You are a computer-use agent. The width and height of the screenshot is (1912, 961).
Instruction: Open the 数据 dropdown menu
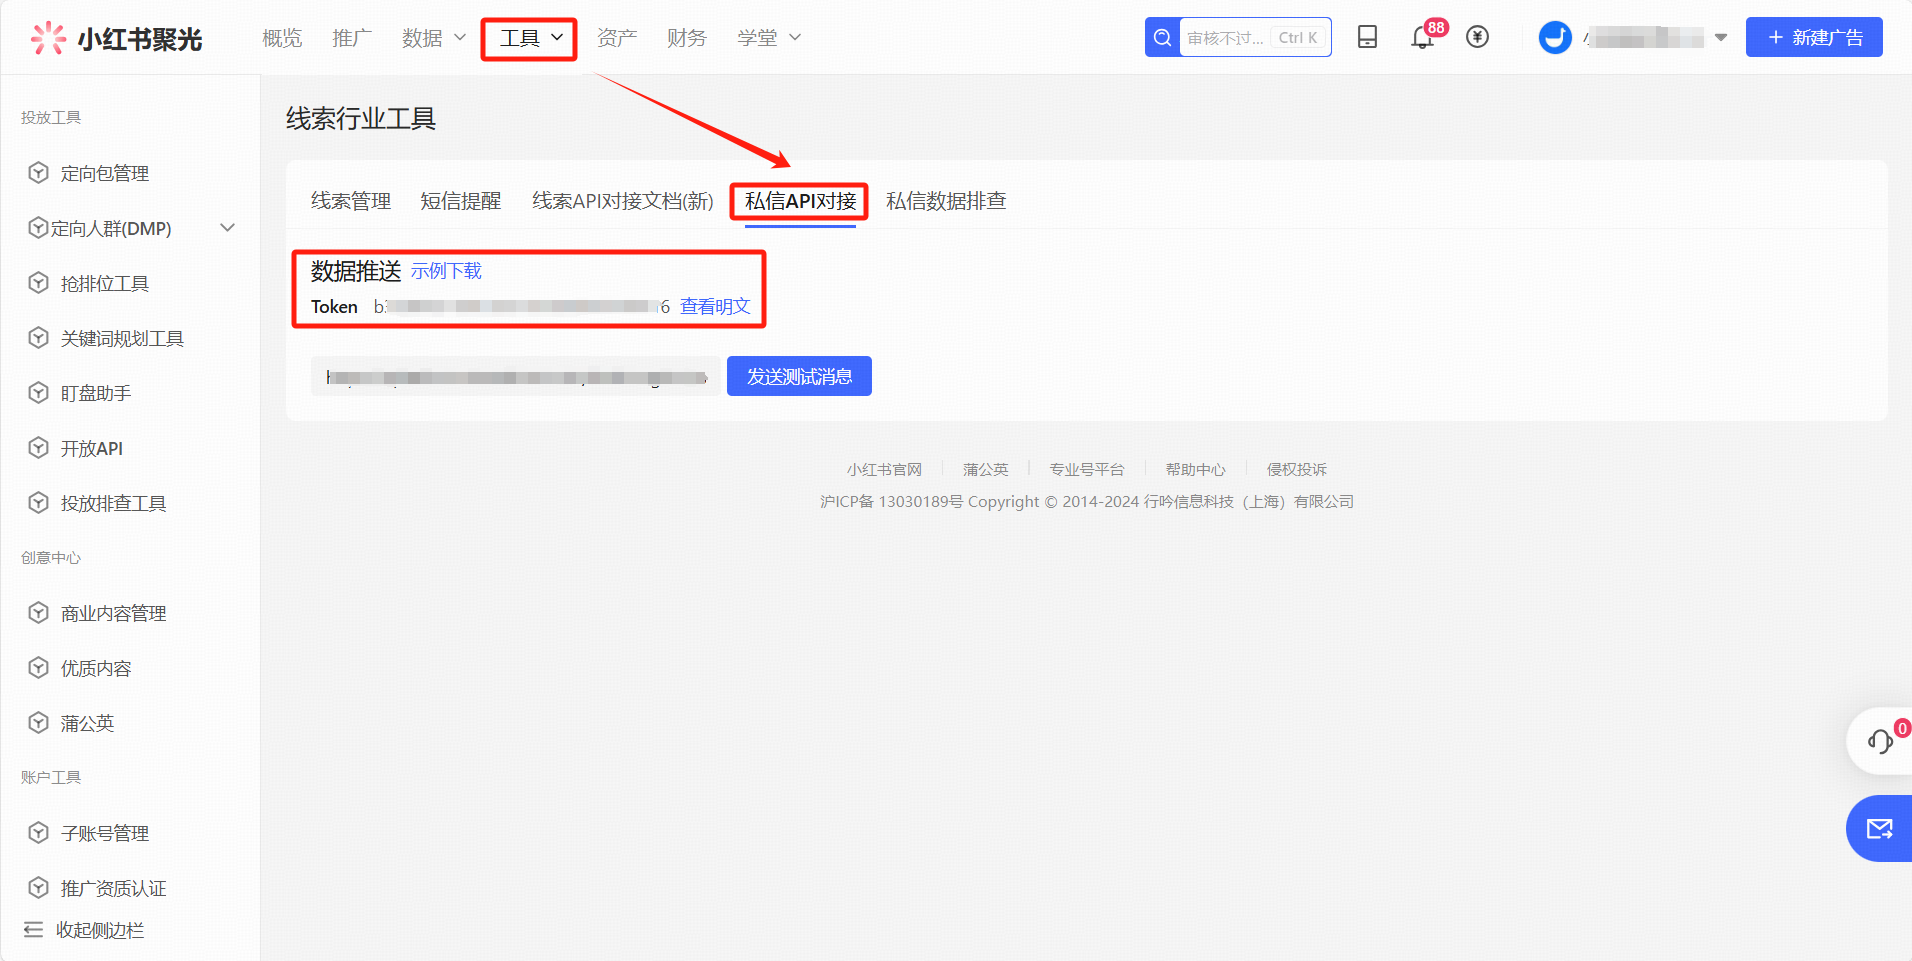tap(434, 38)
